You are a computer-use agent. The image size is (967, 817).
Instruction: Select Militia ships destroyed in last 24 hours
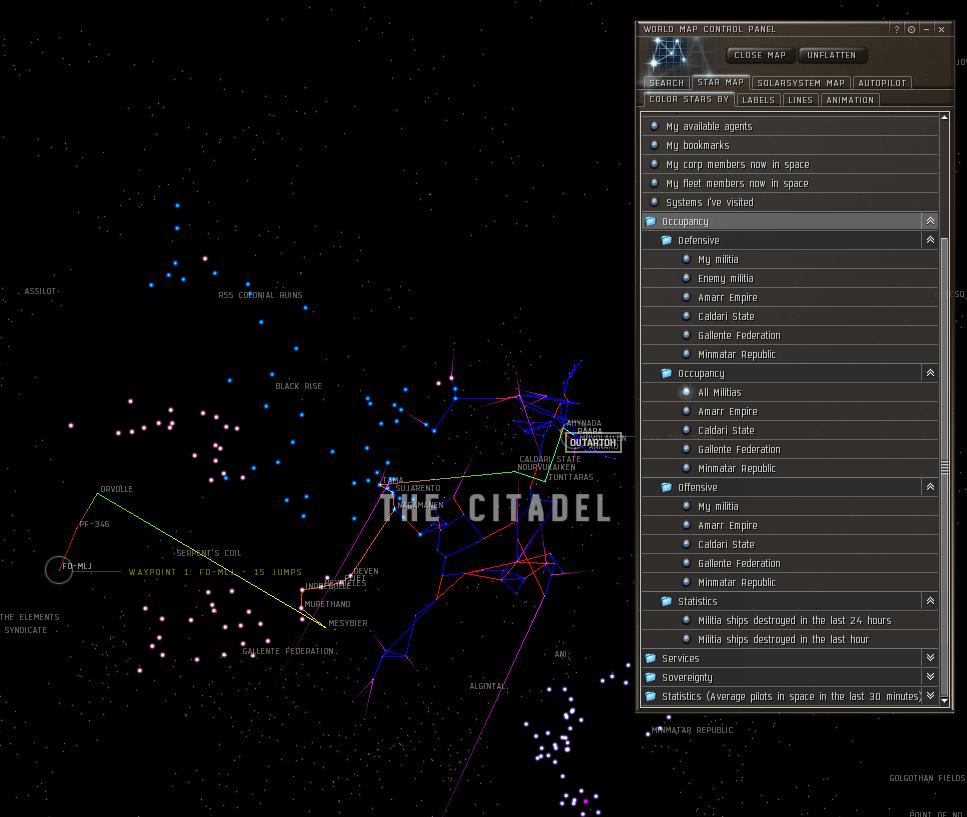(790, 620)
